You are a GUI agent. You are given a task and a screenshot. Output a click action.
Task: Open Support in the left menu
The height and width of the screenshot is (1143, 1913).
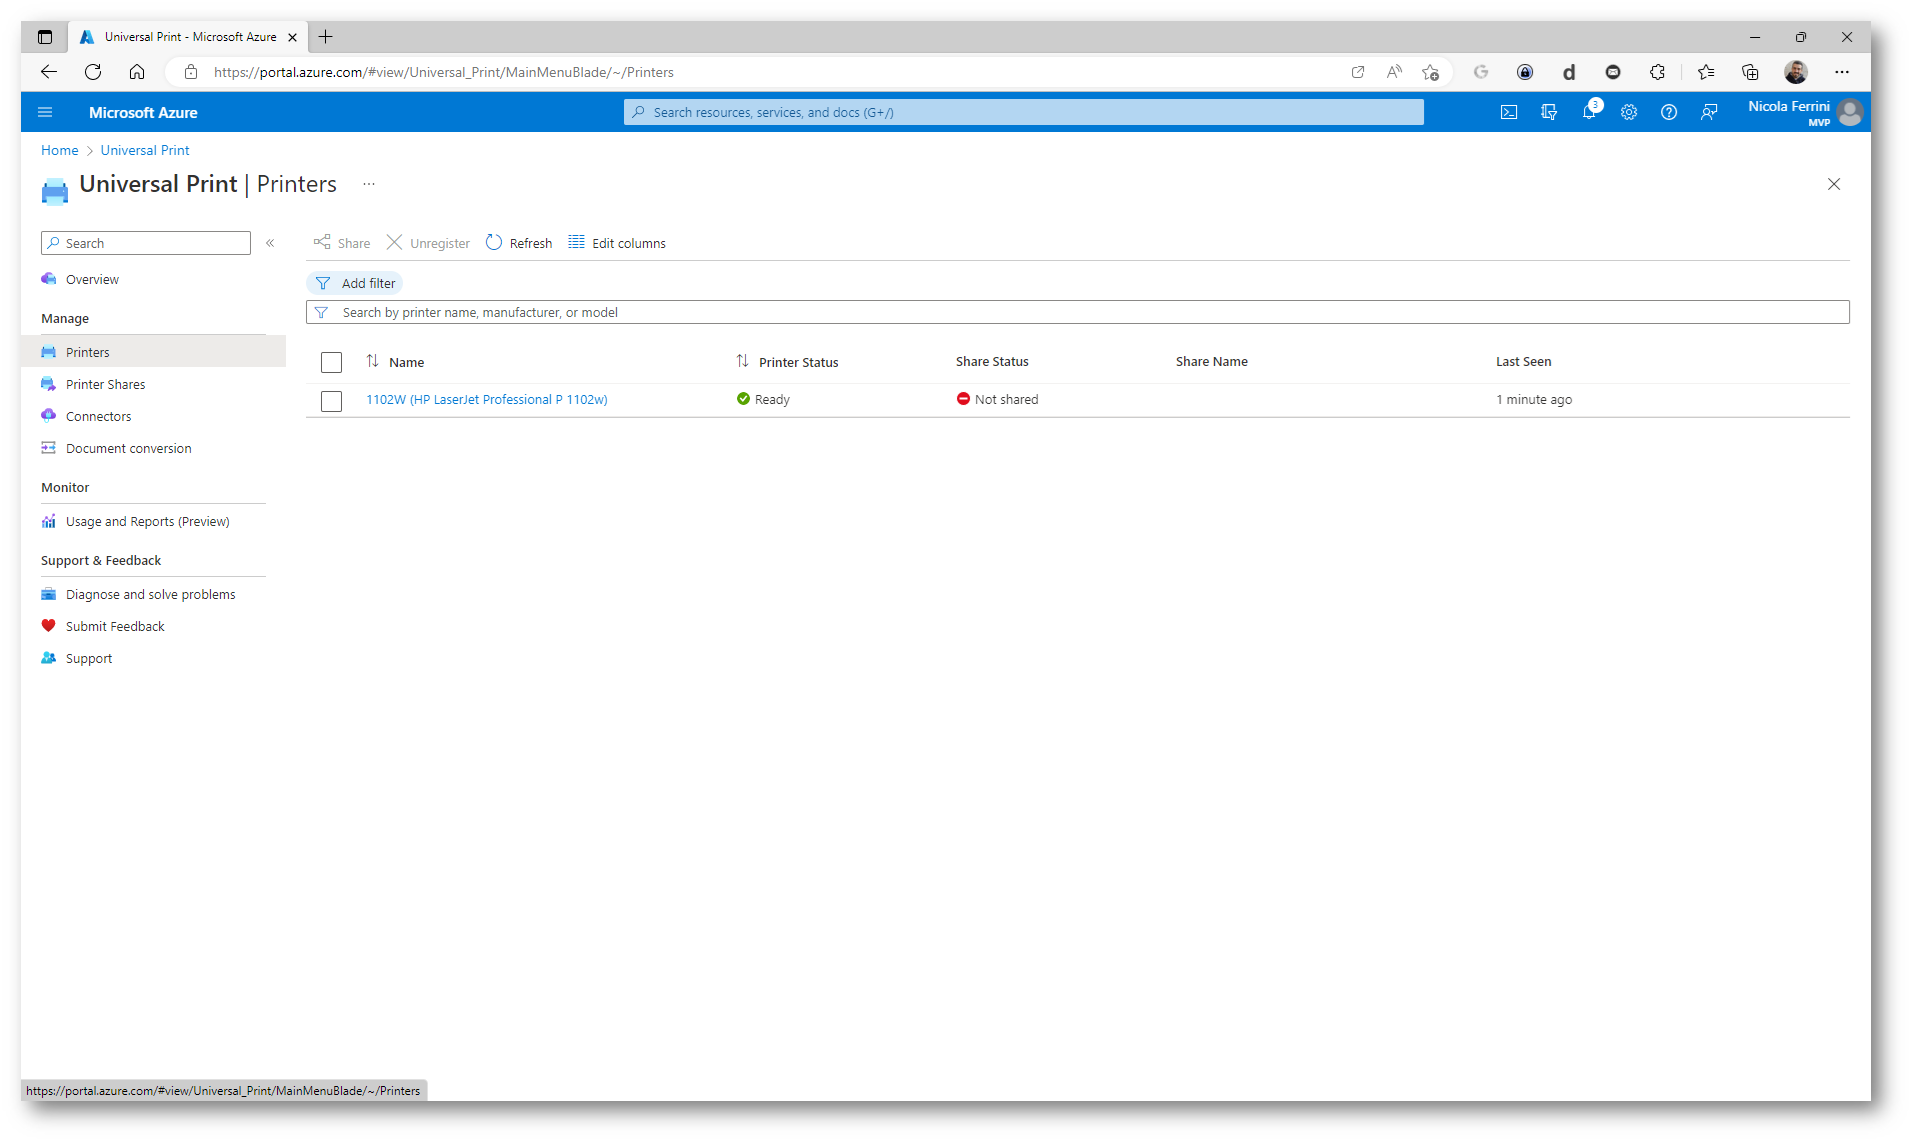click(89, 658)
